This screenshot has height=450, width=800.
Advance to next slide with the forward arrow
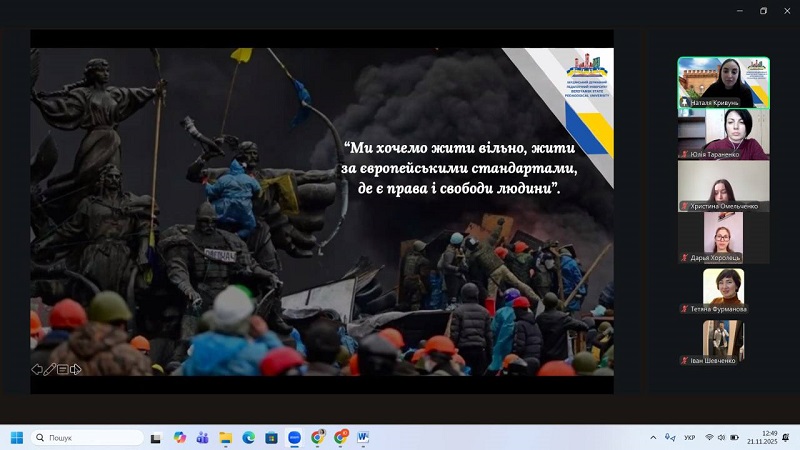click(76, 369)
